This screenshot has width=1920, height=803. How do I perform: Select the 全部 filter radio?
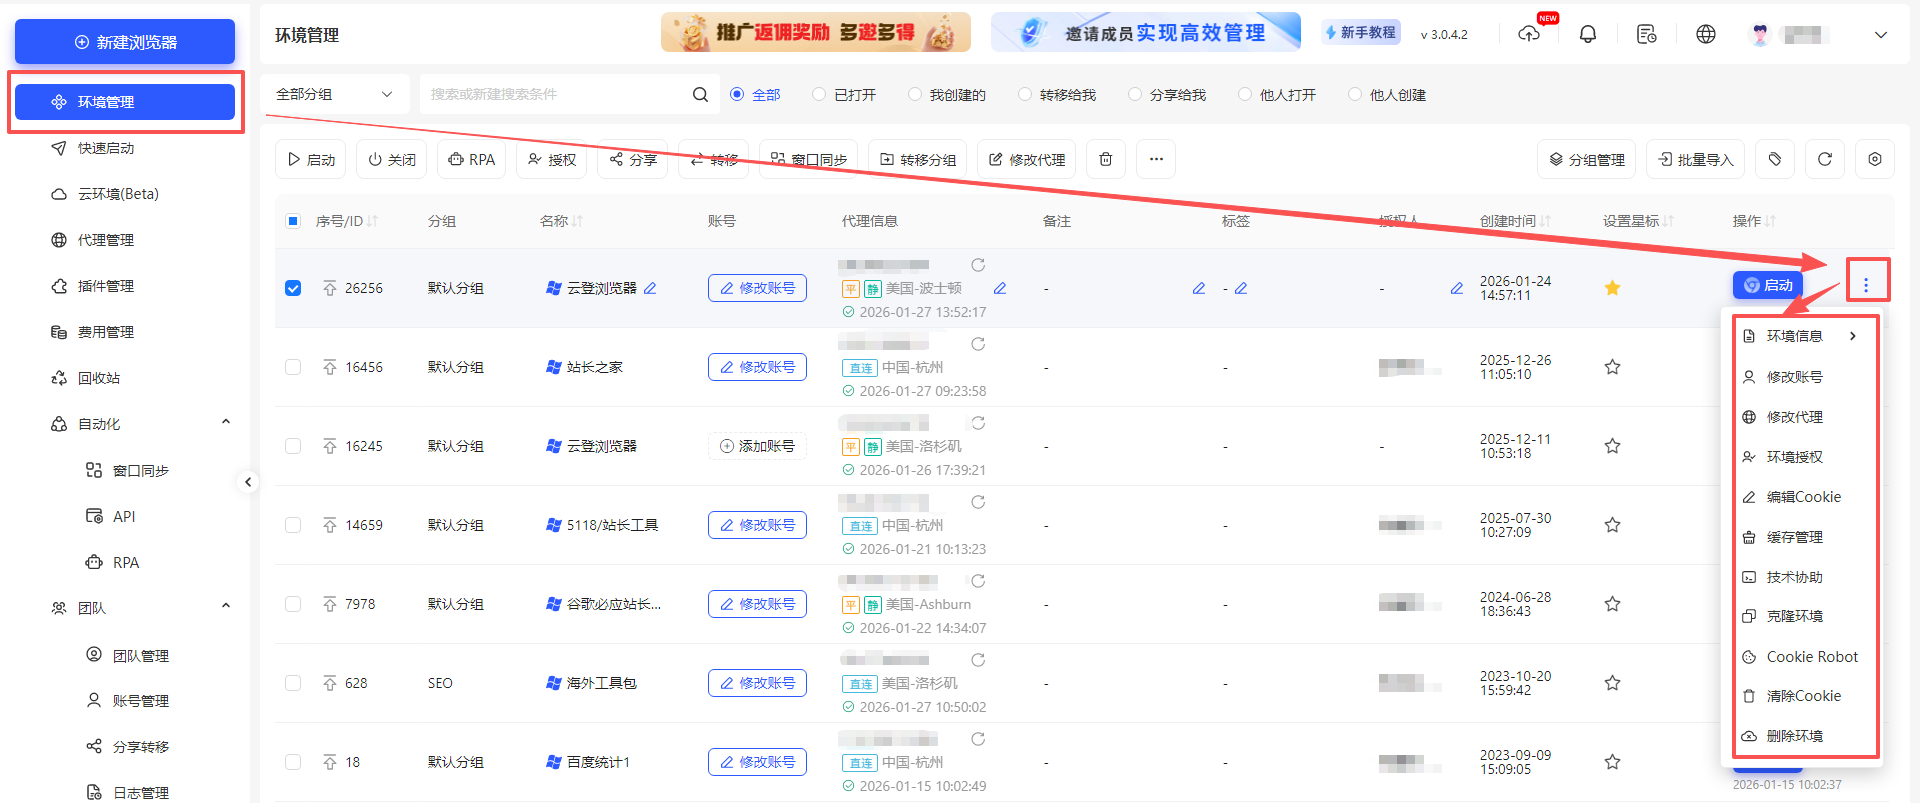tap(737, 94)
